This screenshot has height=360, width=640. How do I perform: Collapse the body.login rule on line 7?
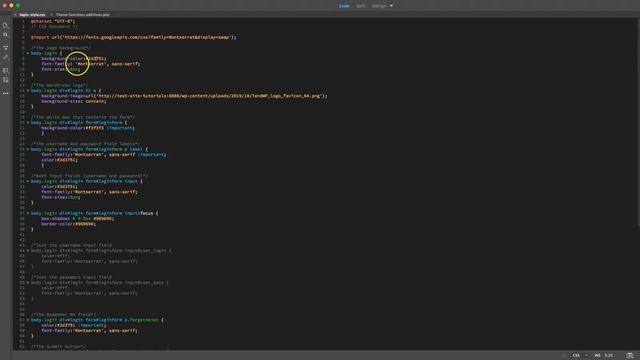click(x=28, y=53)
